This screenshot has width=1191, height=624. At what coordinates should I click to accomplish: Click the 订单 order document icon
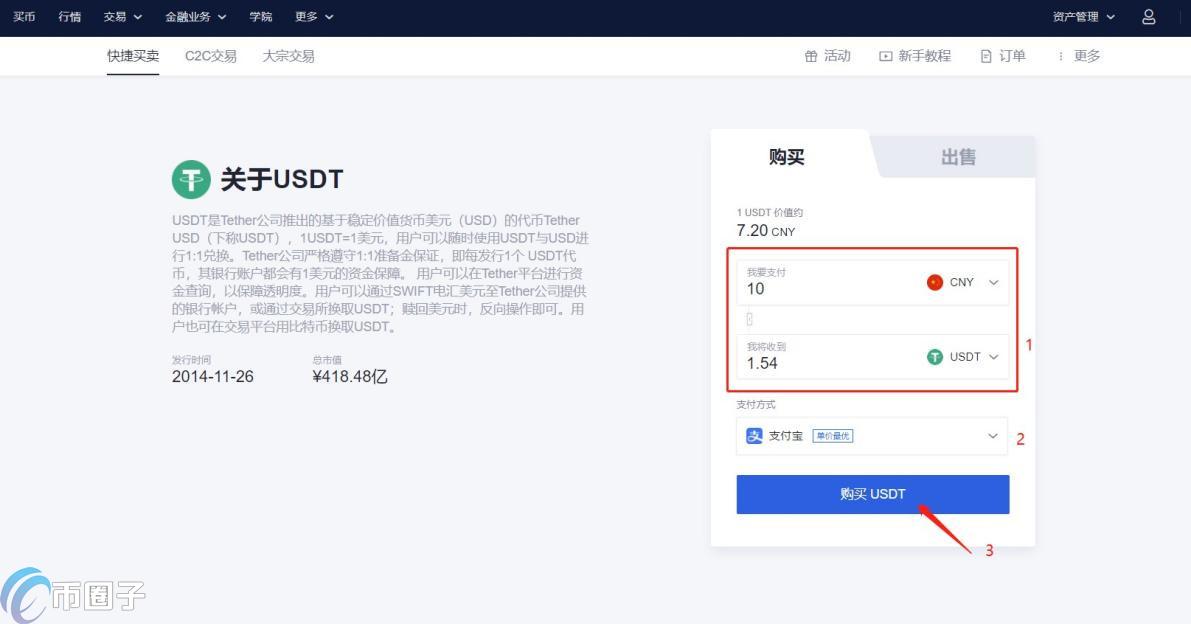tap(986, 56)
